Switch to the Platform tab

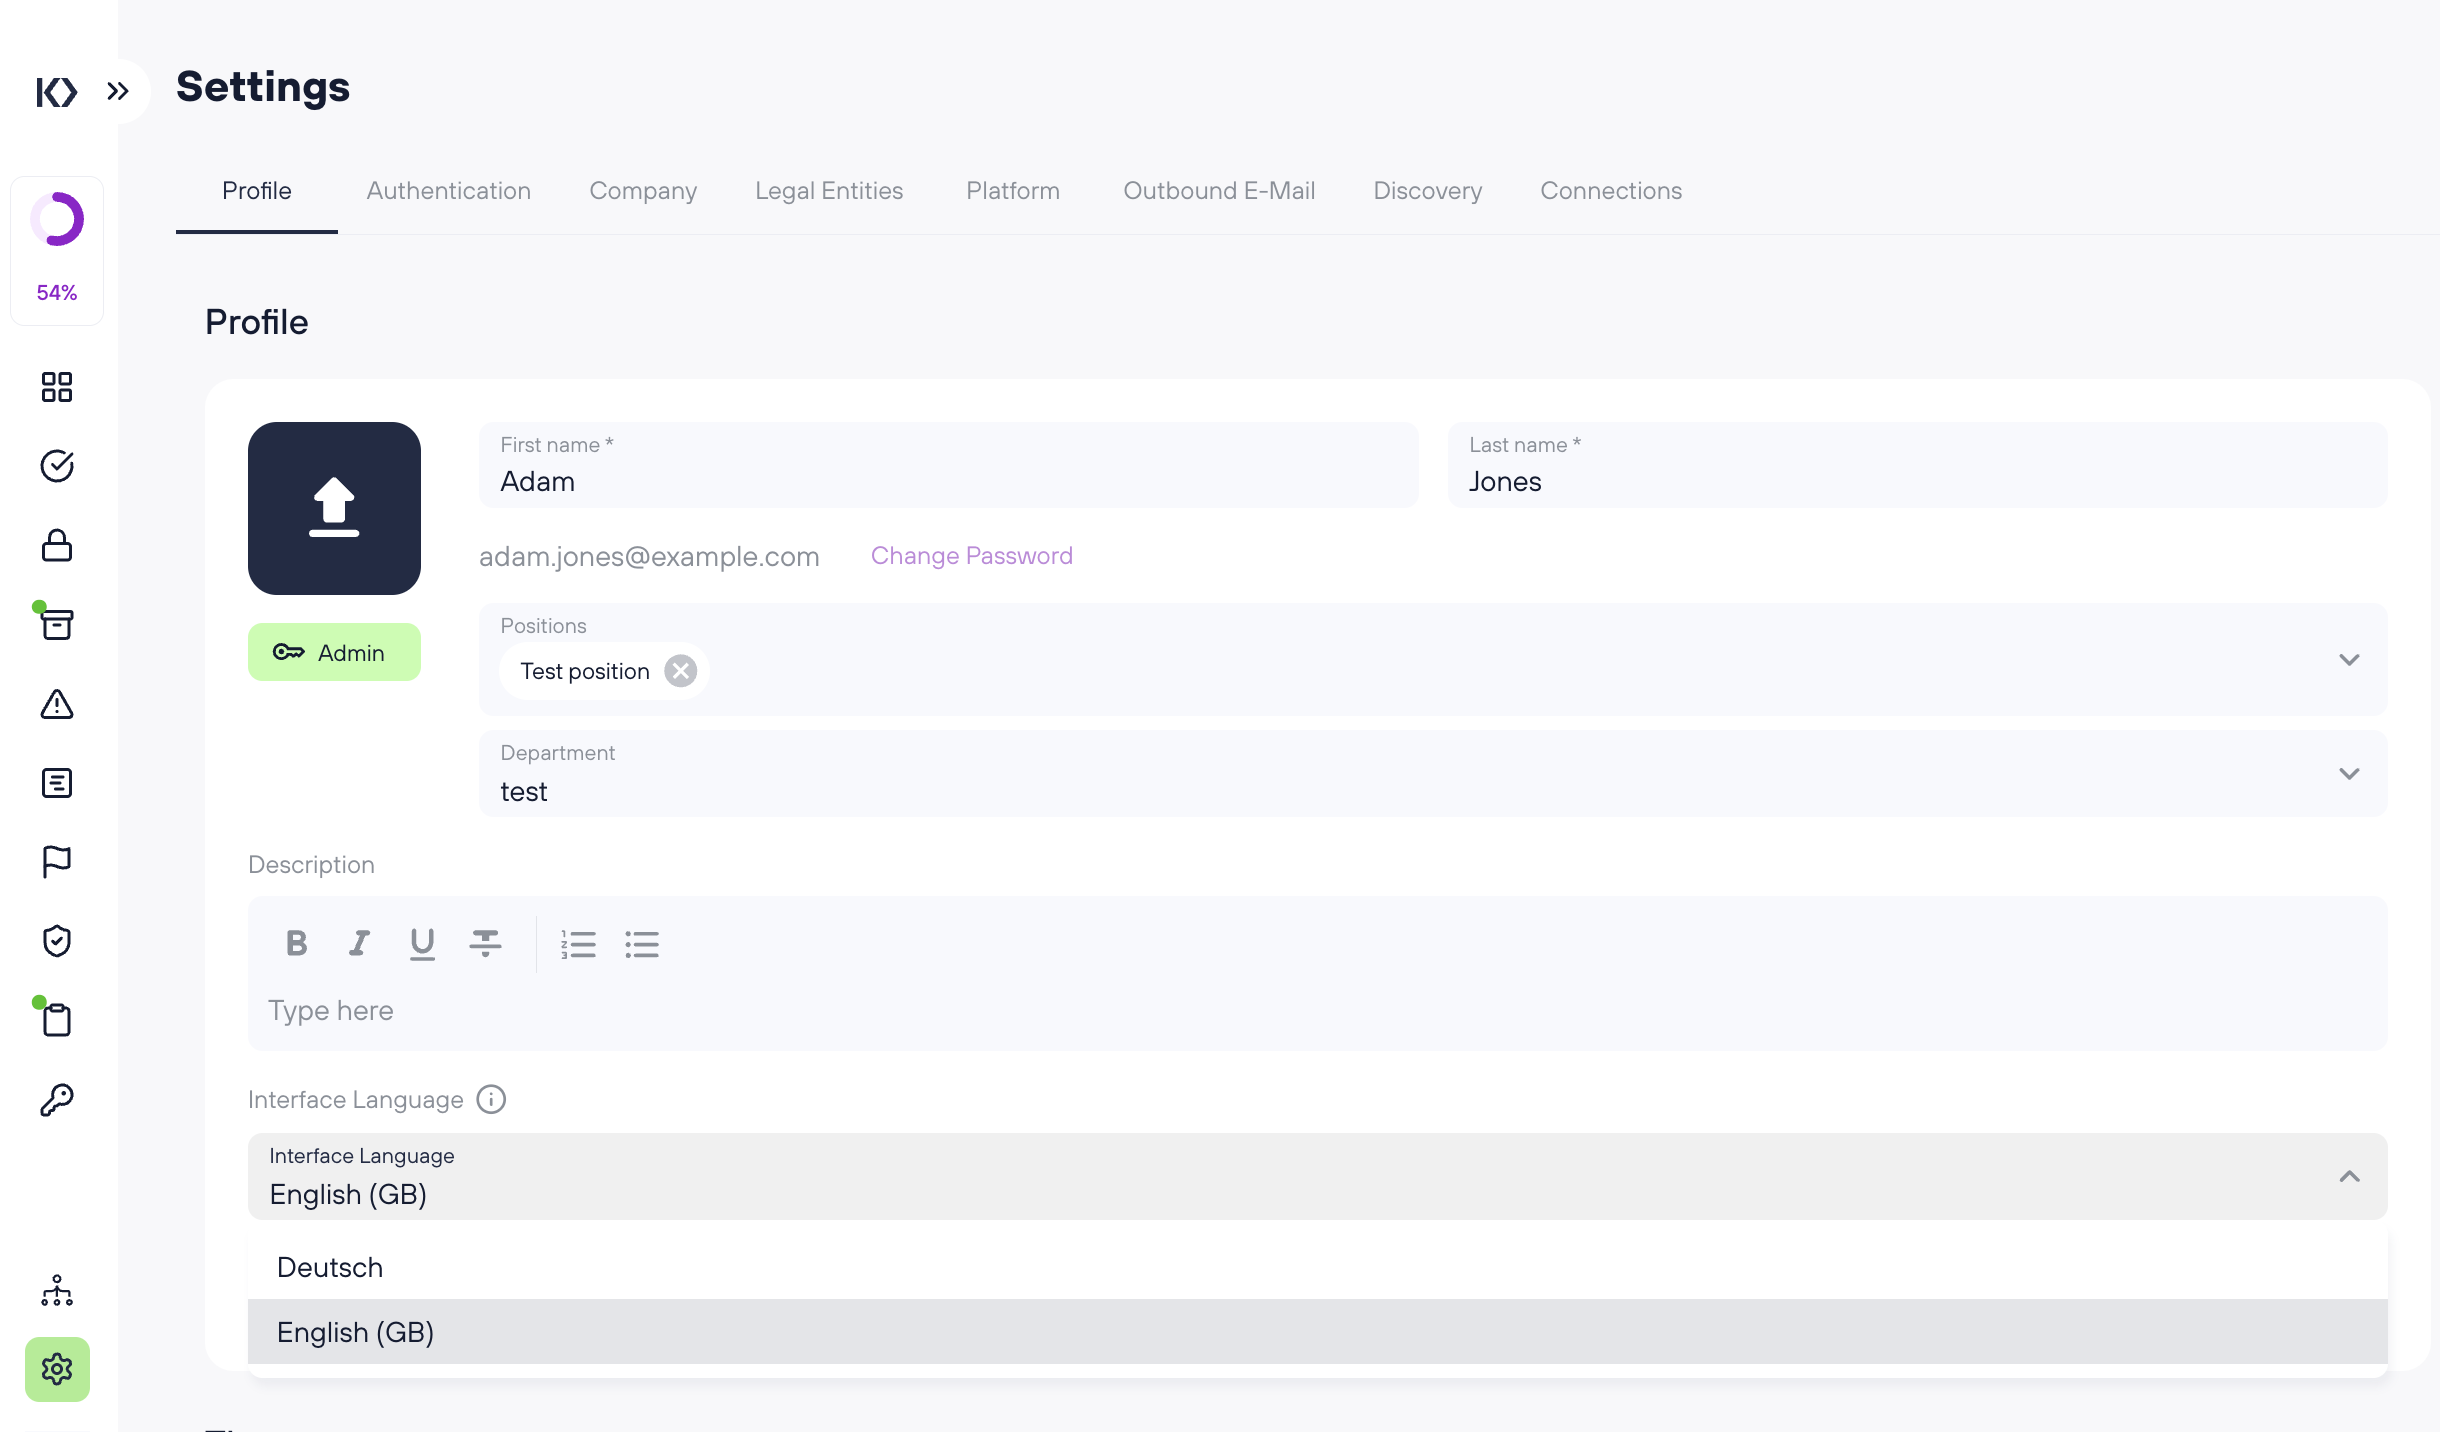pyautogui.click(x=1013, y=191)
